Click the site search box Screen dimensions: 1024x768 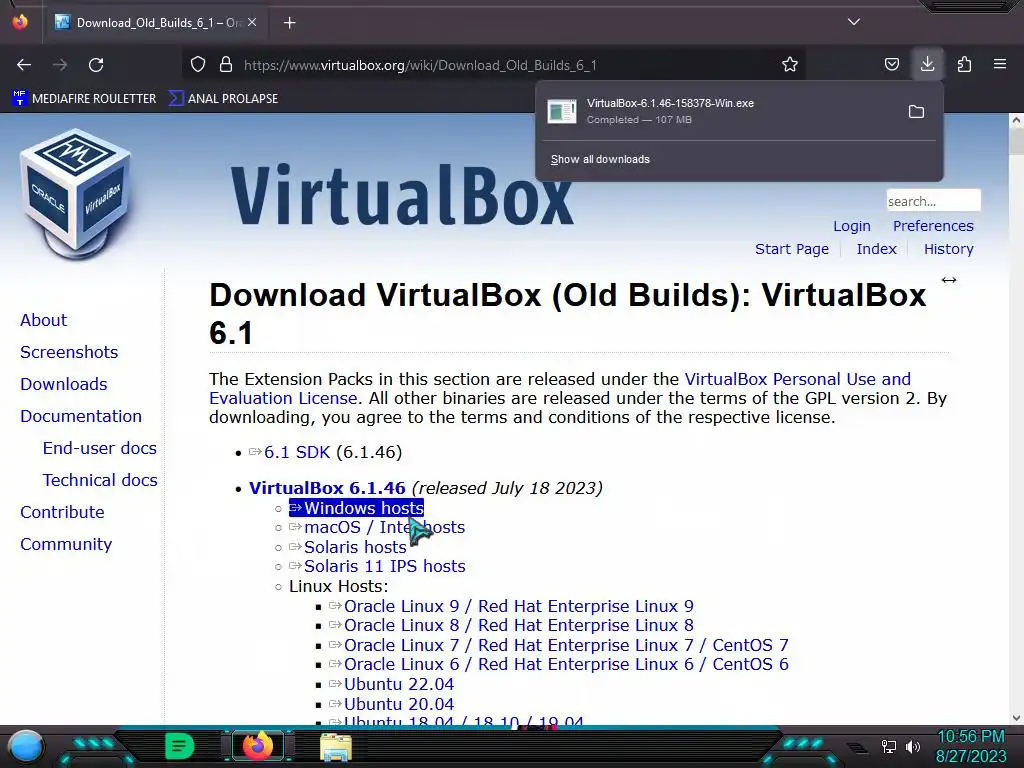[x=933, y=200]
